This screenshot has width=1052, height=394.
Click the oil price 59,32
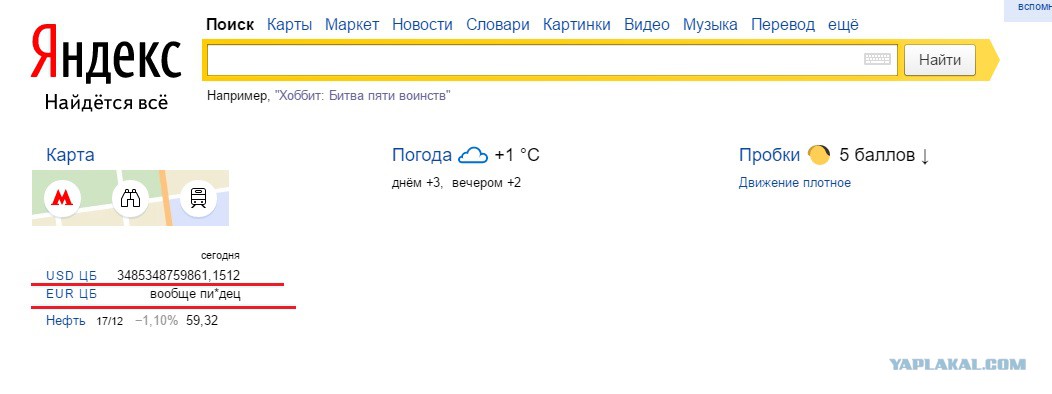coord(202,321)
